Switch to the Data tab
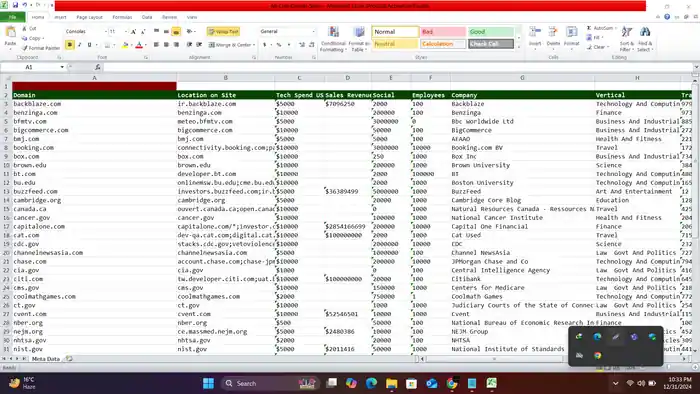Viewport: 700px width, 394px height. [x=147, y=17]
